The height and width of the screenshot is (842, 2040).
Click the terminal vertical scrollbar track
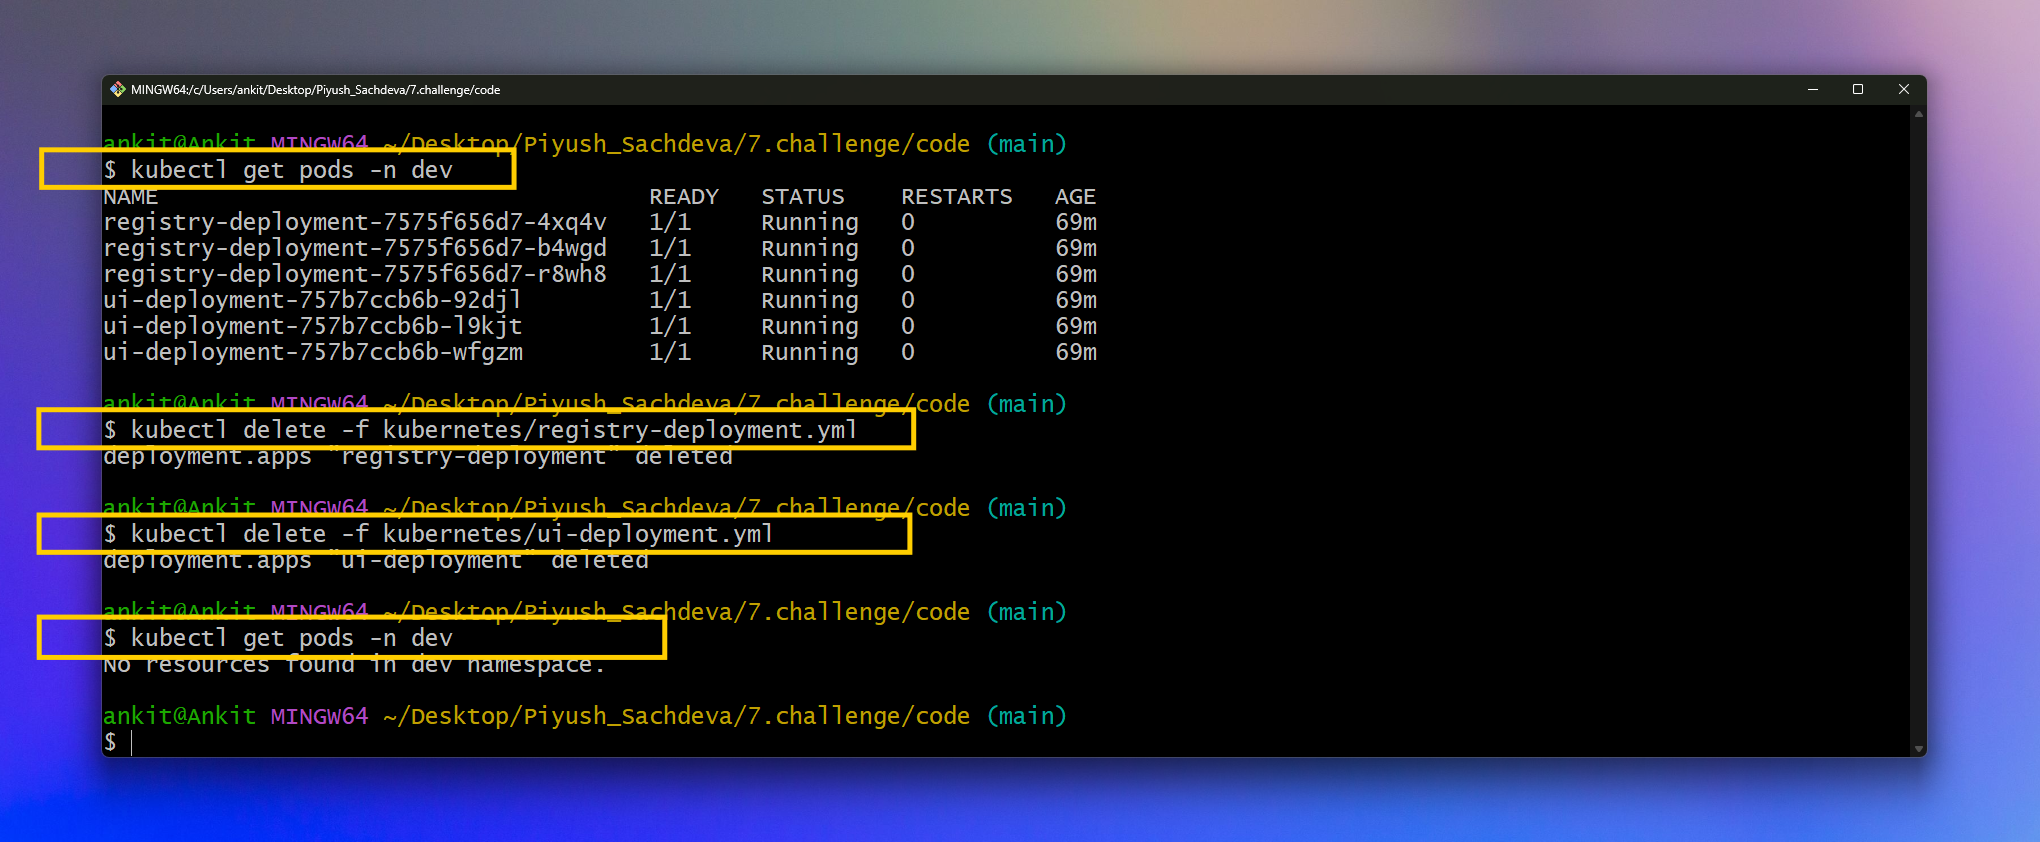pos(1918,431)
